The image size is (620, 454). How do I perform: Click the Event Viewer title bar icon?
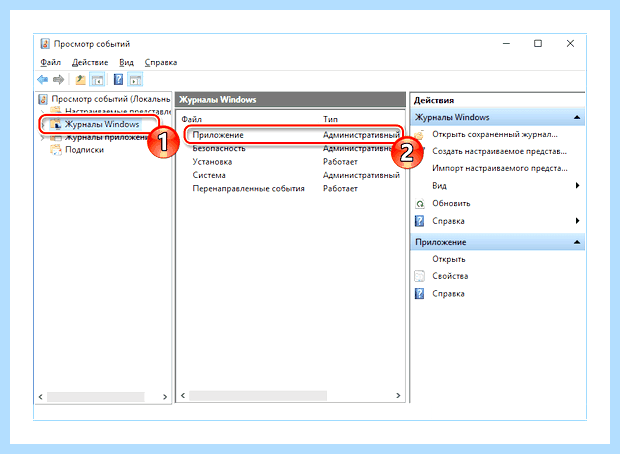(x=45, y=44)
